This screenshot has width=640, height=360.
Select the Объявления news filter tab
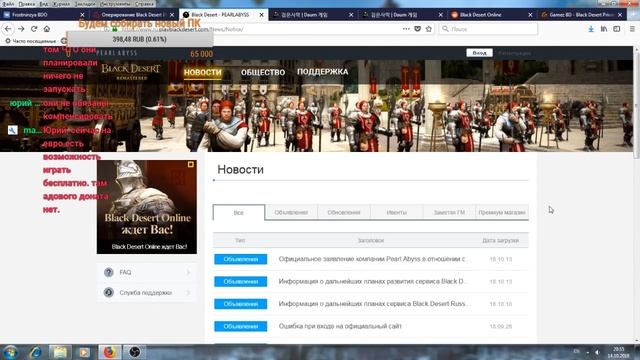(x=291, y=213)
